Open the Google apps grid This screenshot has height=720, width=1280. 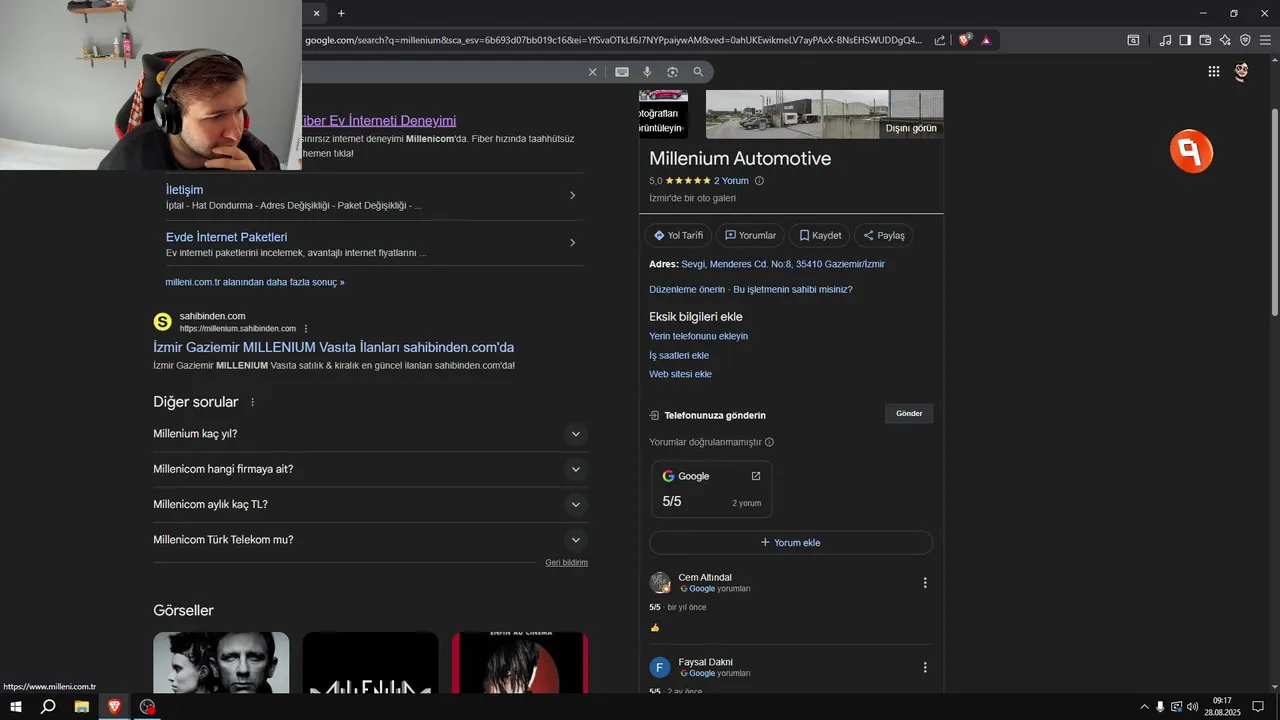[1213, 71]
